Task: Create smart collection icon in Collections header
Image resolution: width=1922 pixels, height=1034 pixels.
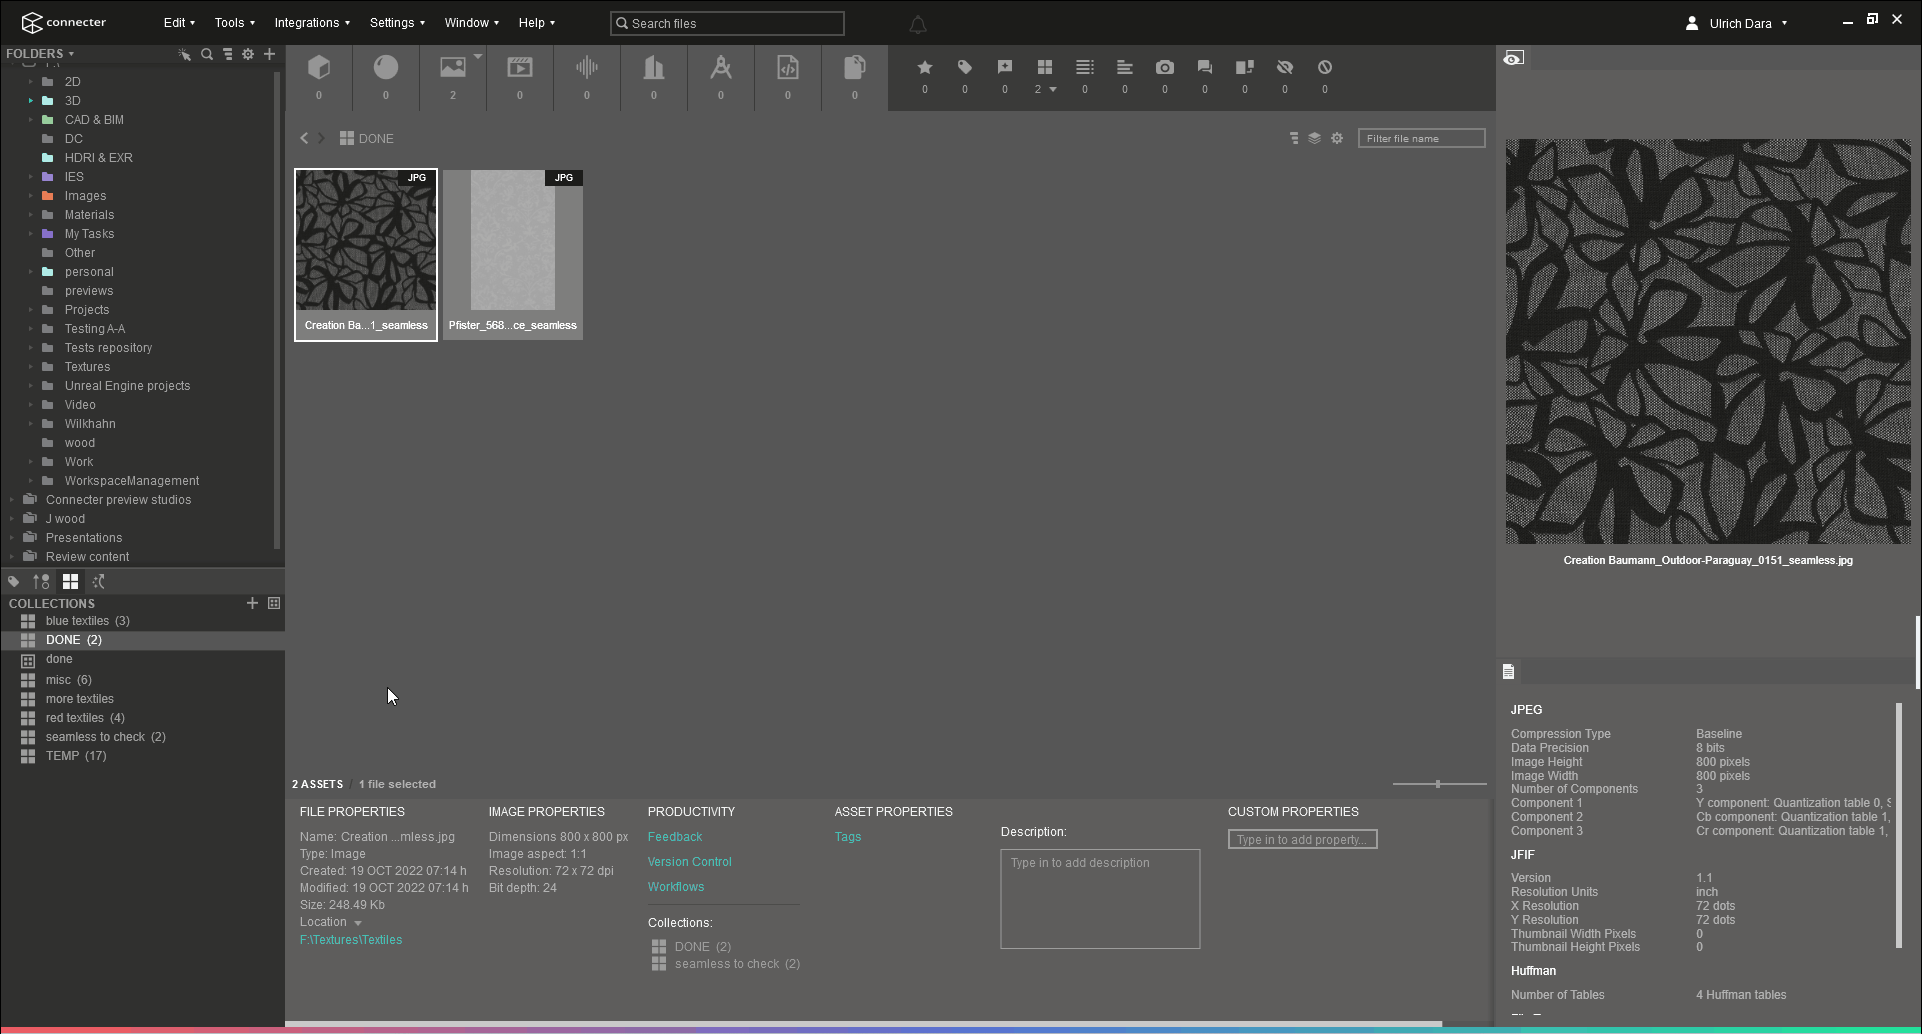Action: (x=274, y=603)
